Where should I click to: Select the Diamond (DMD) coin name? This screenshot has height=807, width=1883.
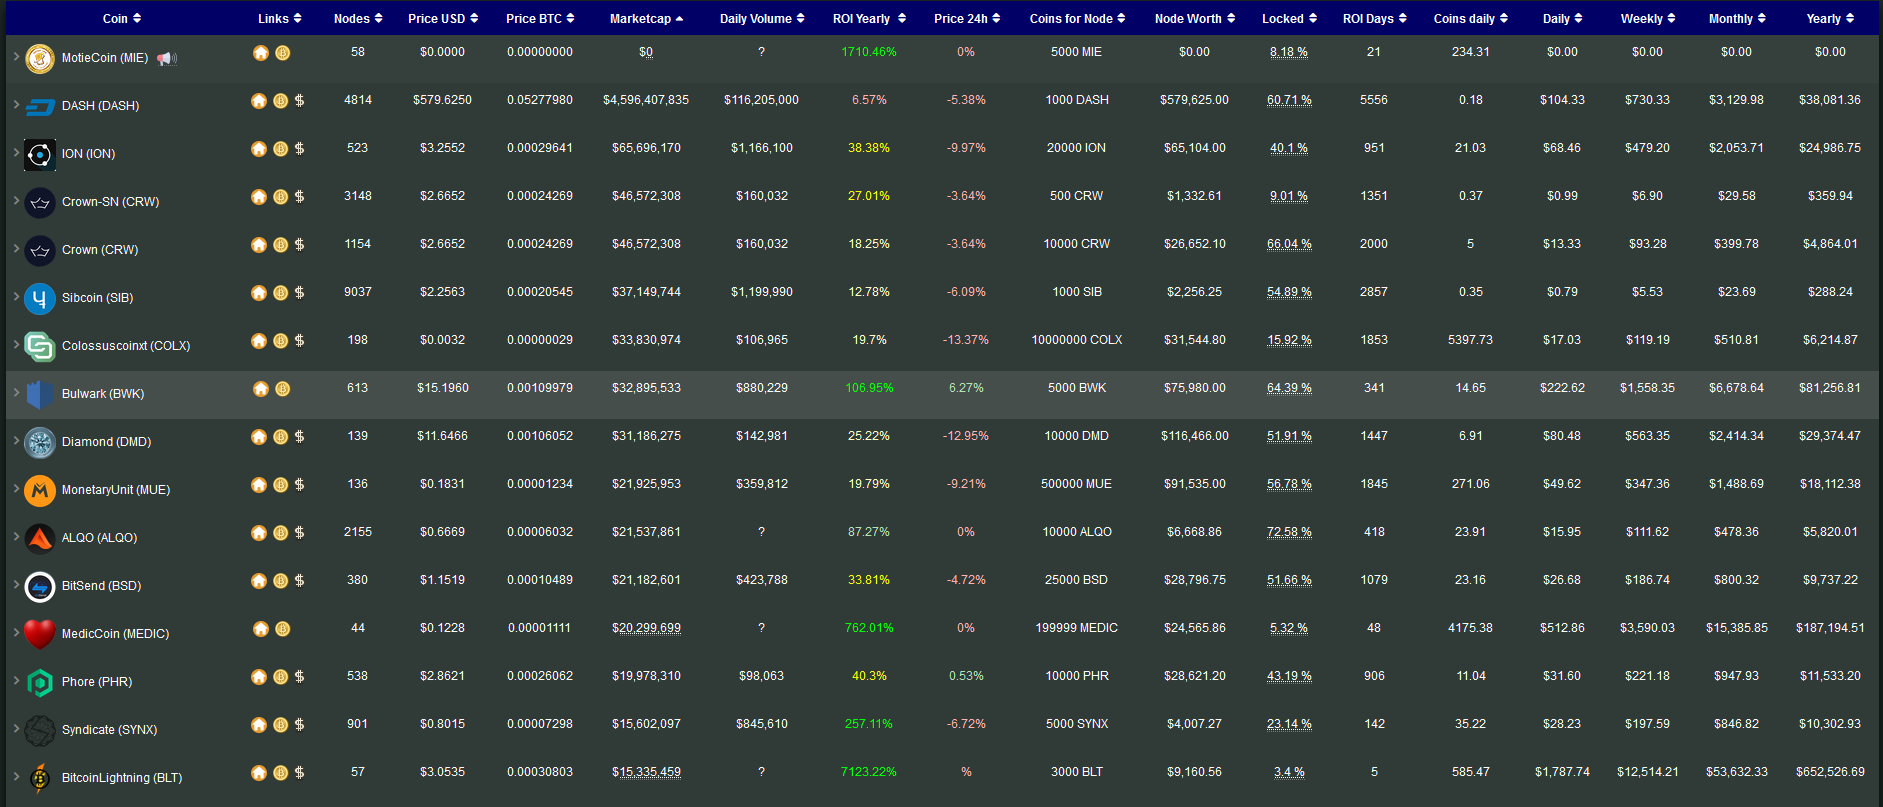pyautogui.click(x=106, y=442)
